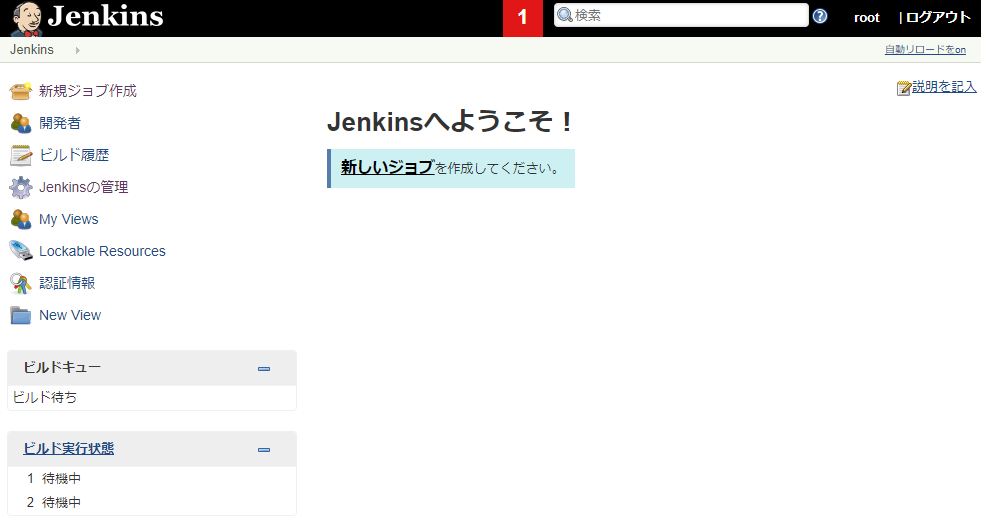Click the Jenkins butler logo icon
981x528 pixels.
(x=28, y=18)
